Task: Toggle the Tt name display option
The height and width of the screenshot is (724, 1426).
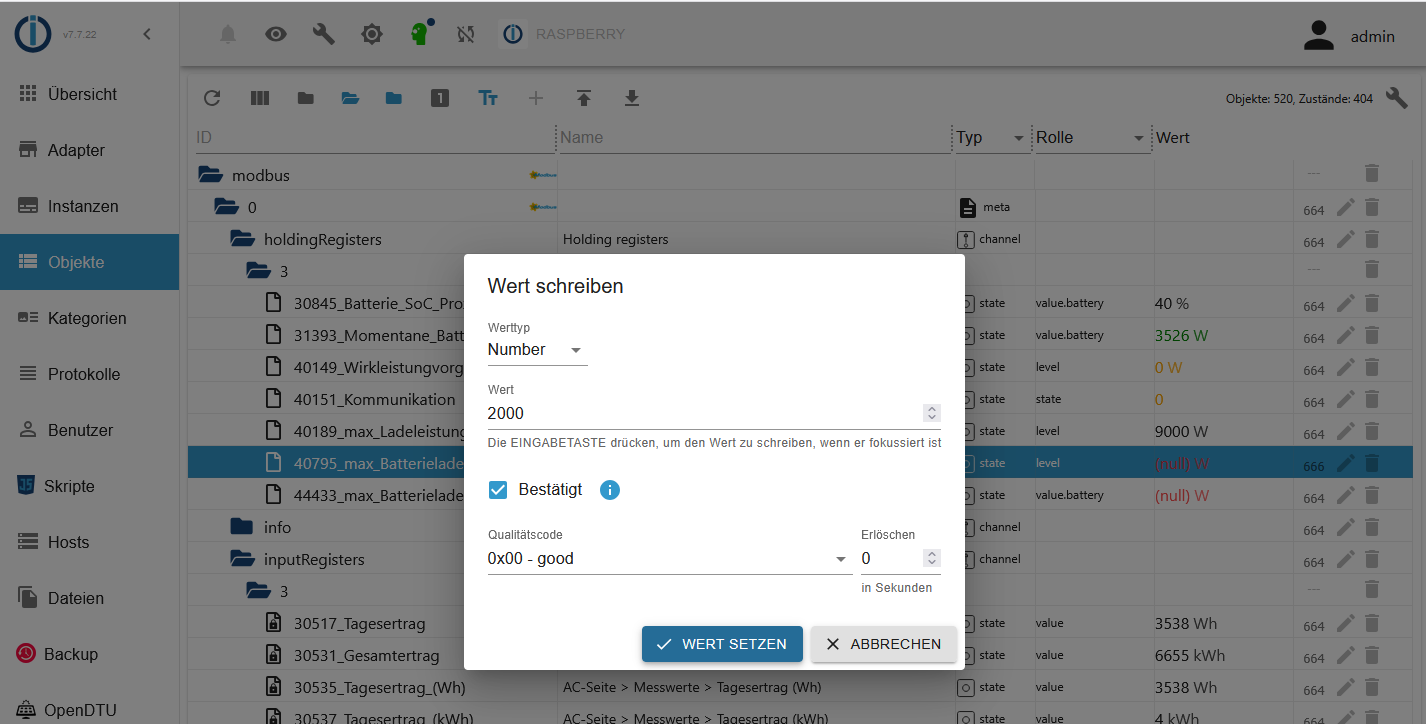Action: click(x=488, y=98)
